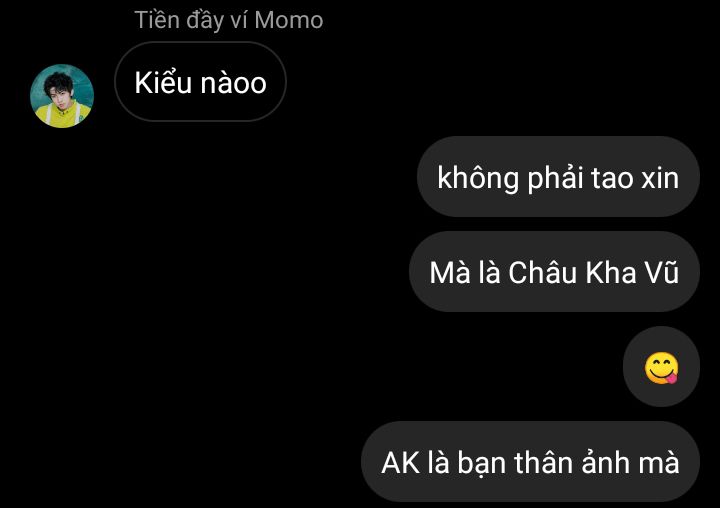Viewport: 720px width, 508px height.
Task: Click the word Kiểu in the received message
Action: pos(163,82)
